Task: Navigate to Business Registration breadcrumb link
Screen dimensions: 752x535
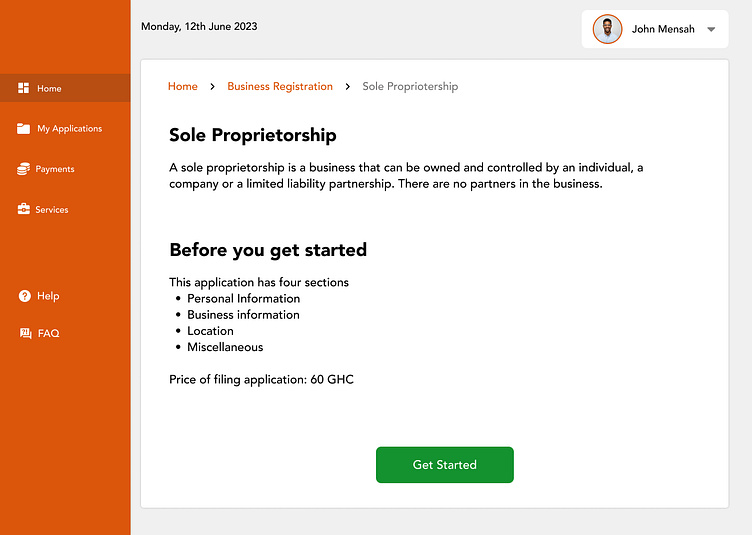Action: 280,87
